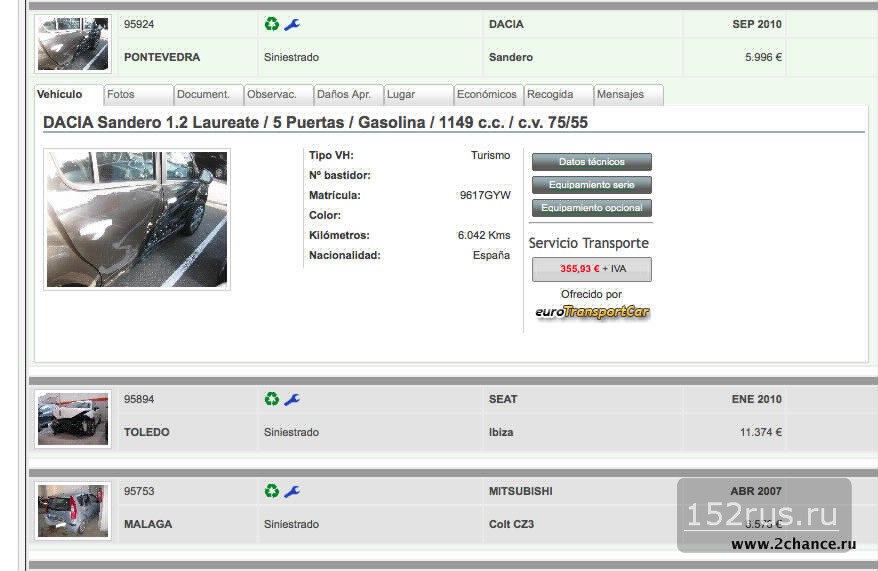Click the green recycle icon in the Mitsubishi row

click(272, 491)
